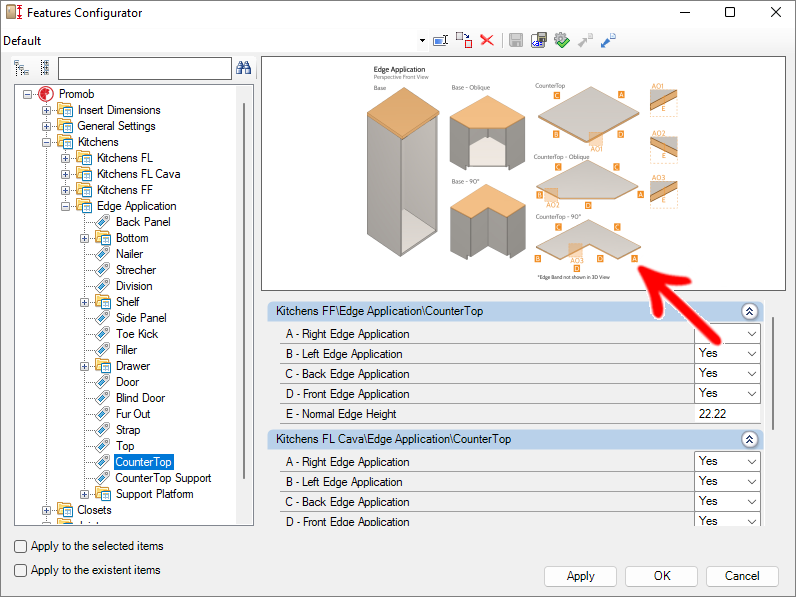The image size is (796, 597).
Task: Open Kitchens FF D - Front Edge dropdown
Action: (752, 393)
